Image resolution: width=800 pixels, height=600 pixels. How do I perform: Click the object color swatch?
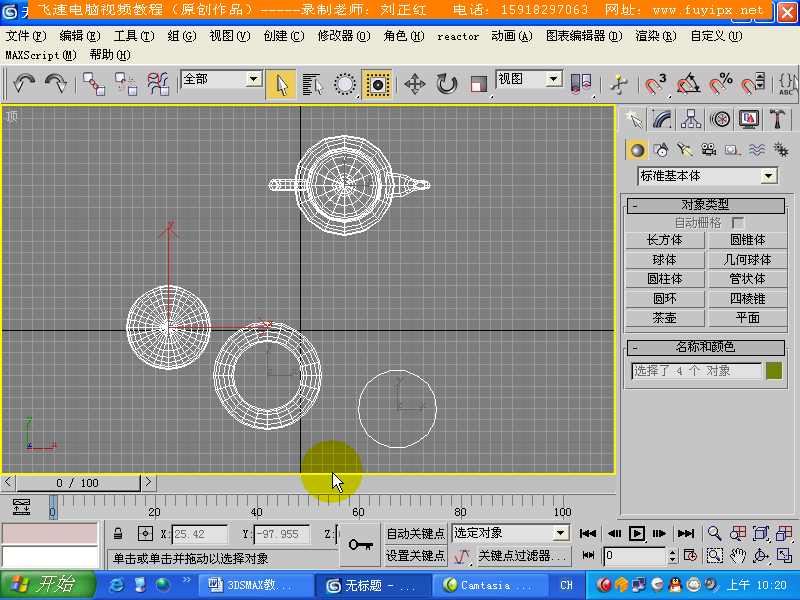774,371
